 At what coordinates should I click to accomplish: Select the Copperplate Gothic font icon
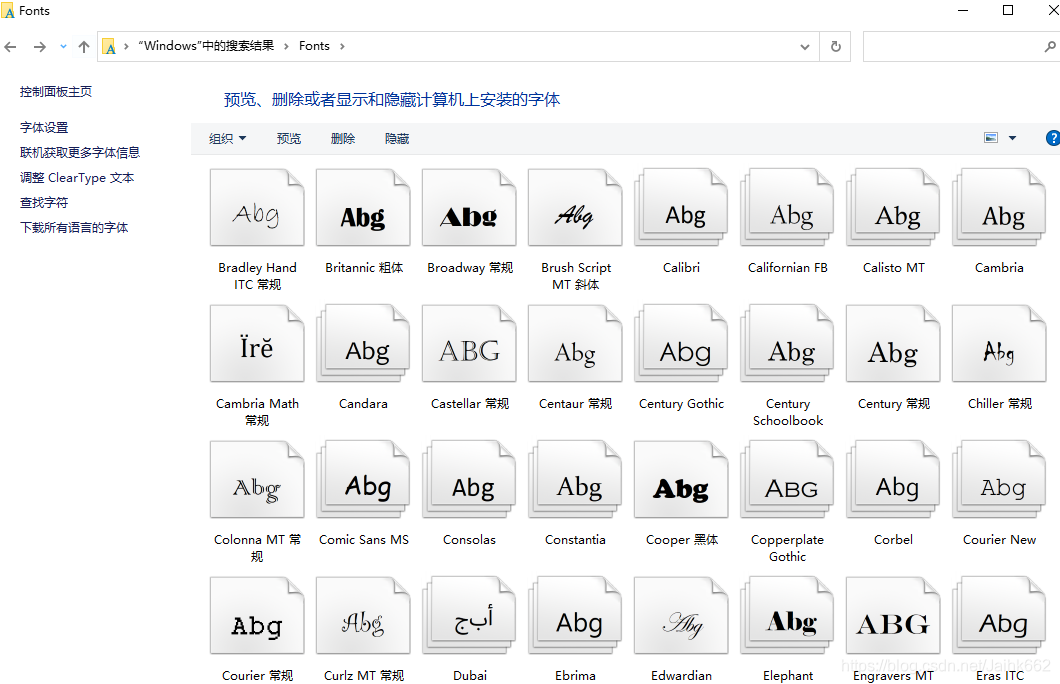tap(788, 480)
